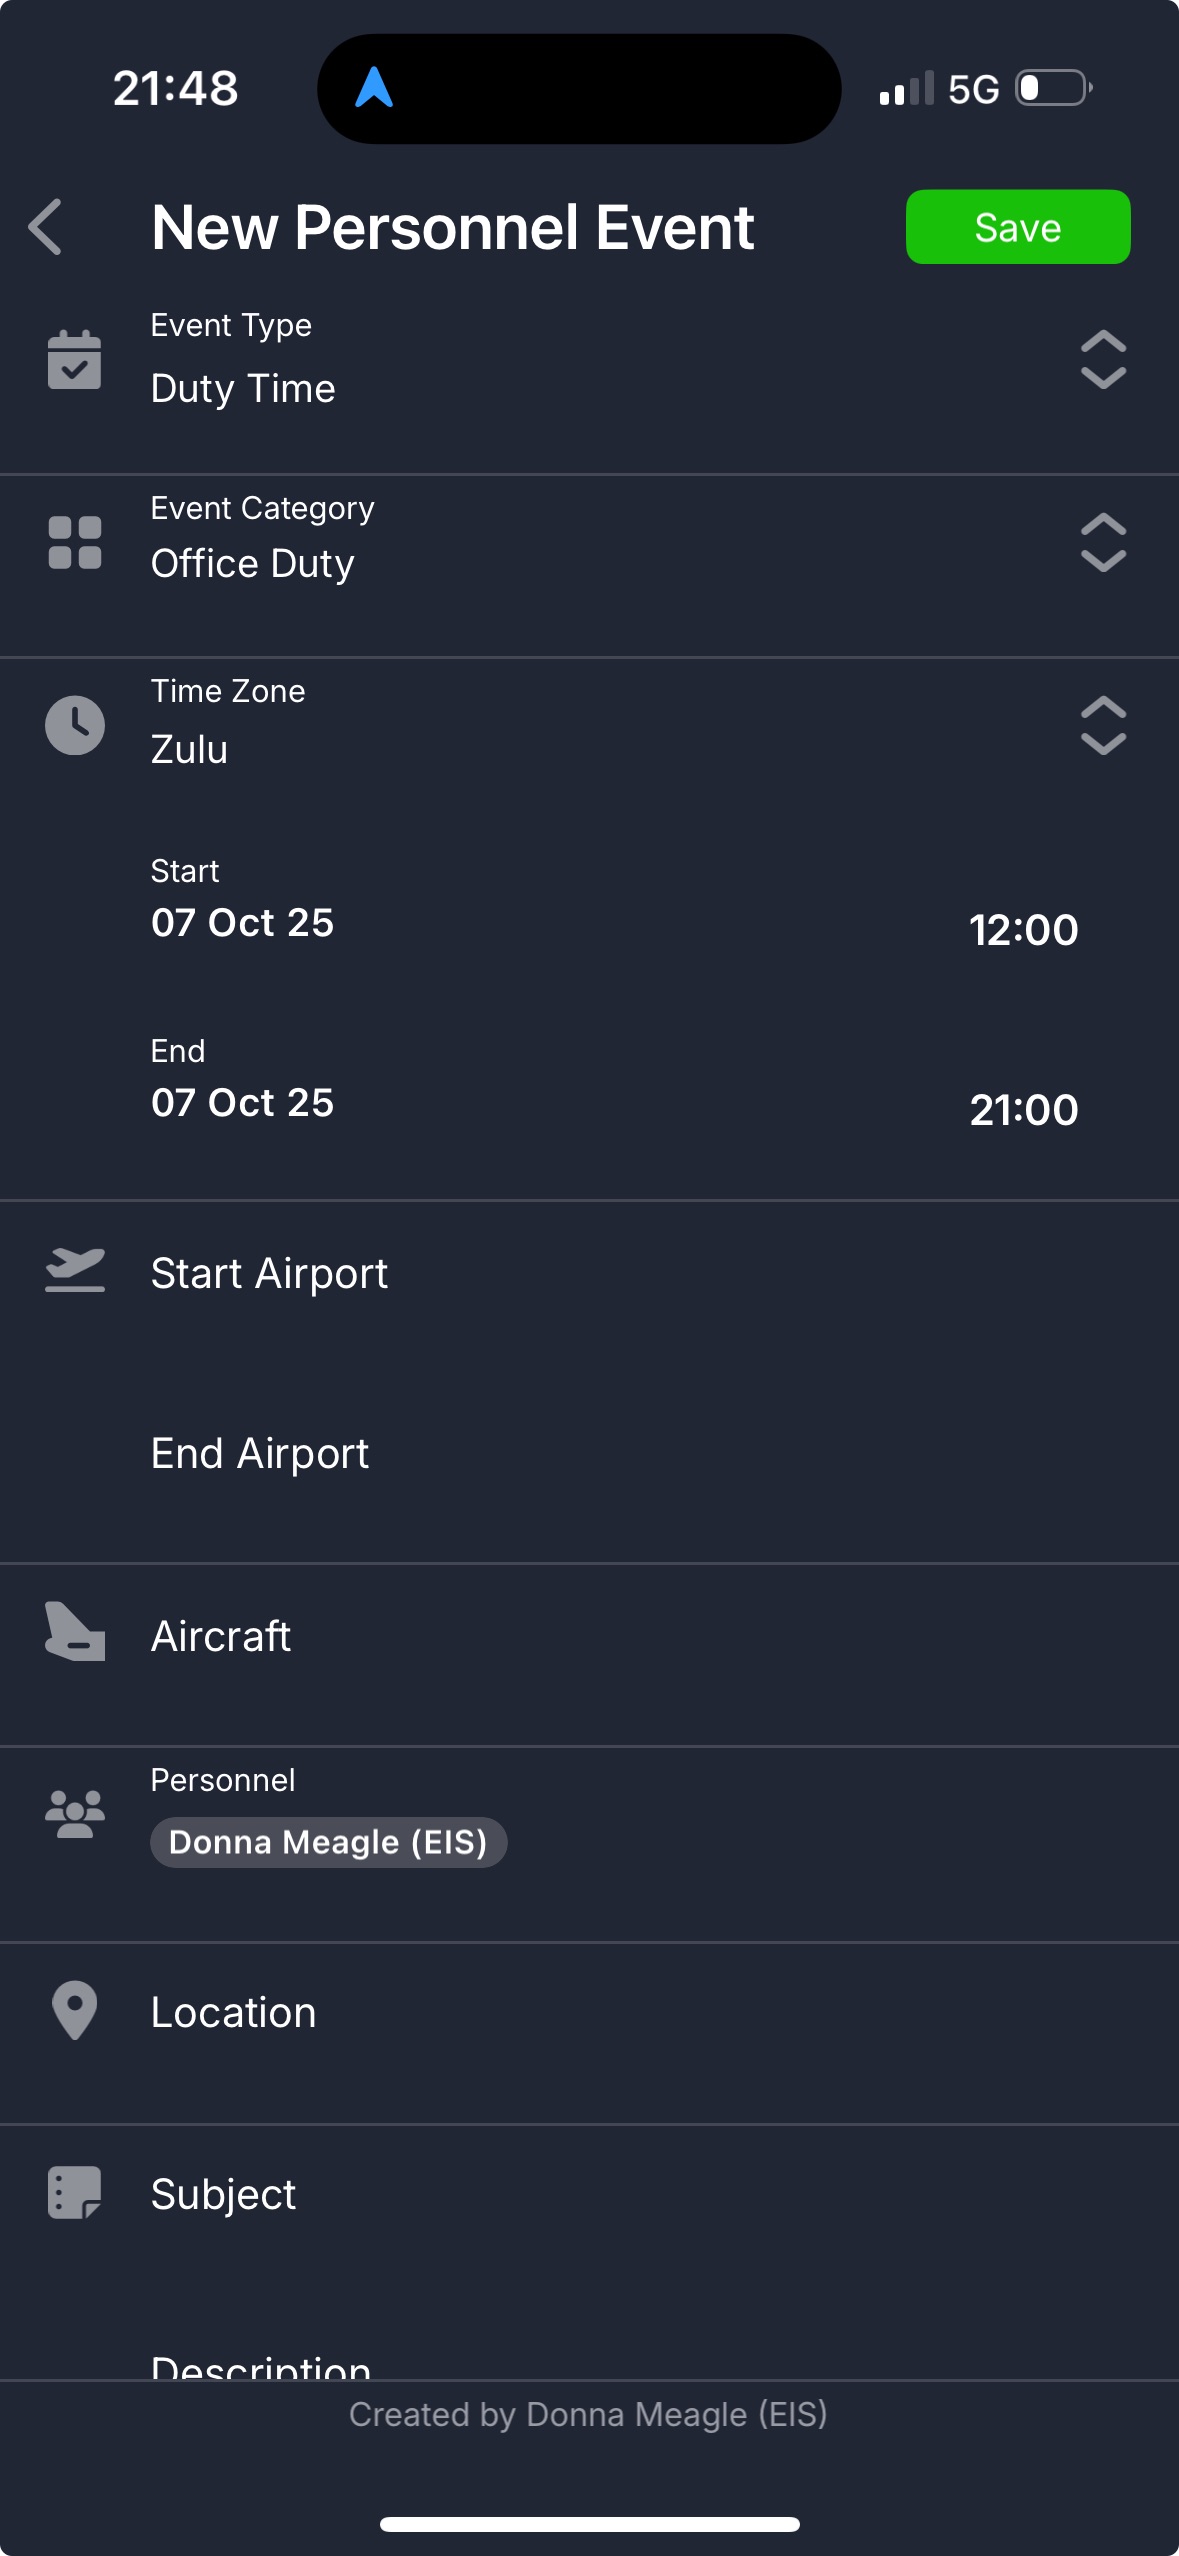The height and width of the screenshot is (2556, 1179).
Task: Remove or select Donna Meagle (EIS) chip
Action: (x=328, y=1842)
